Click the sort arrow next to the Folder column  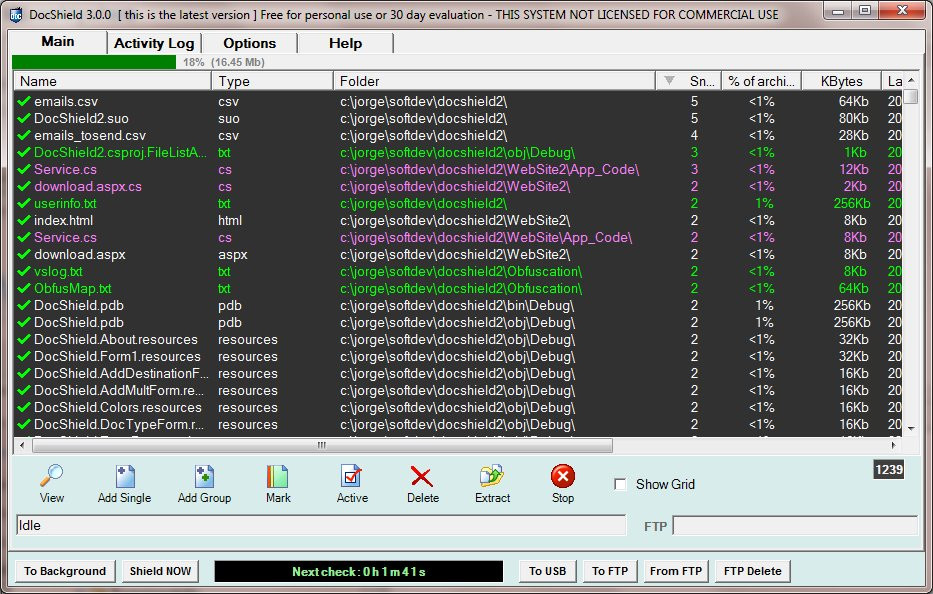669,80
